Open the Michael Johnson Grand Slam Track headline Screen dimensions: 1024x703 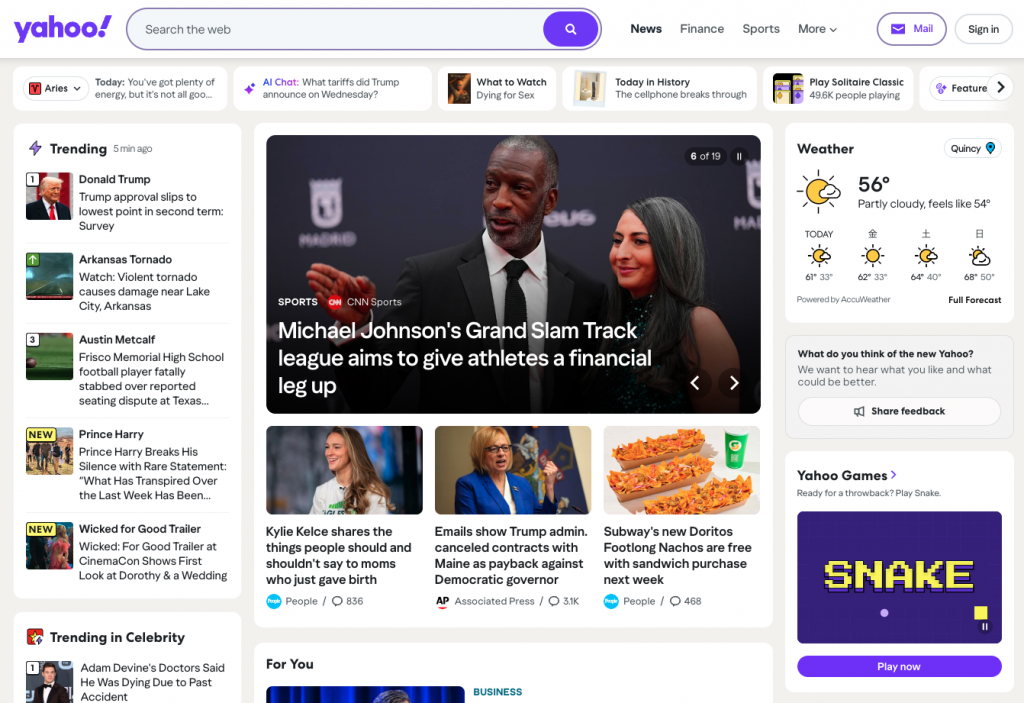click(x=464, y=358)
